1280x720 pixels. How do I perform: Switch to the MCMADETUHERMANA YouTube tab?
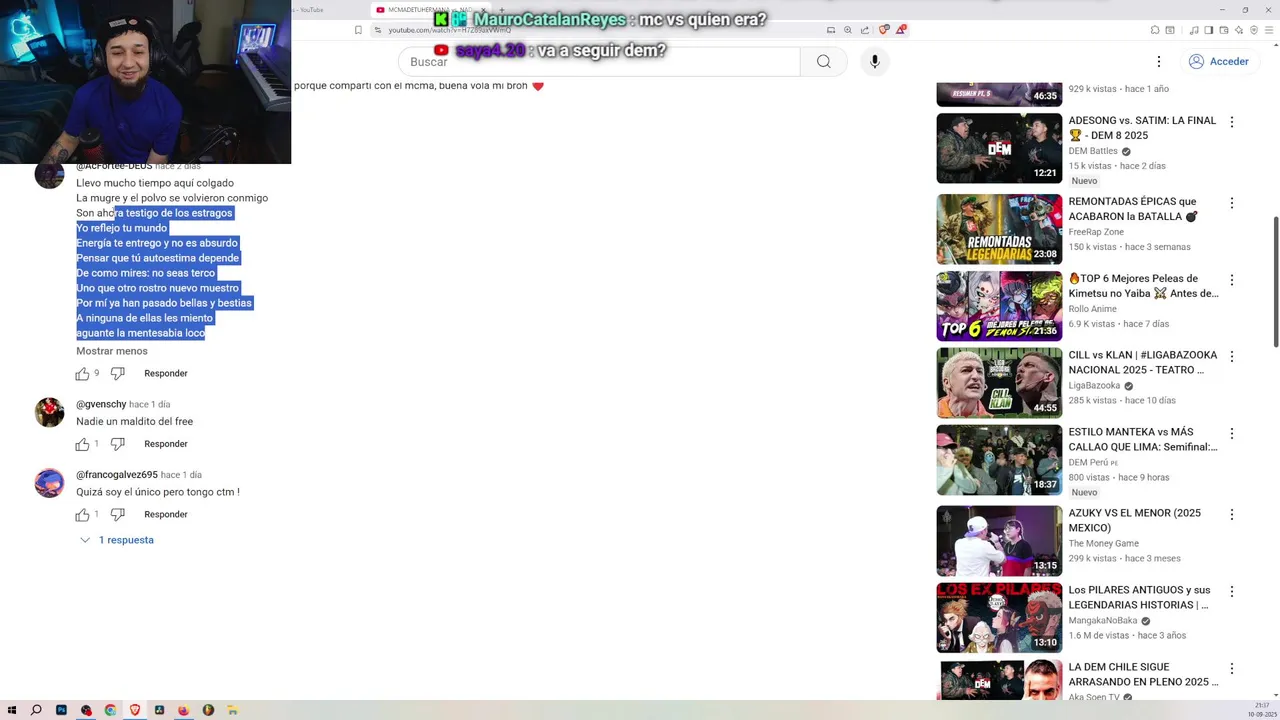click(429, 9)
